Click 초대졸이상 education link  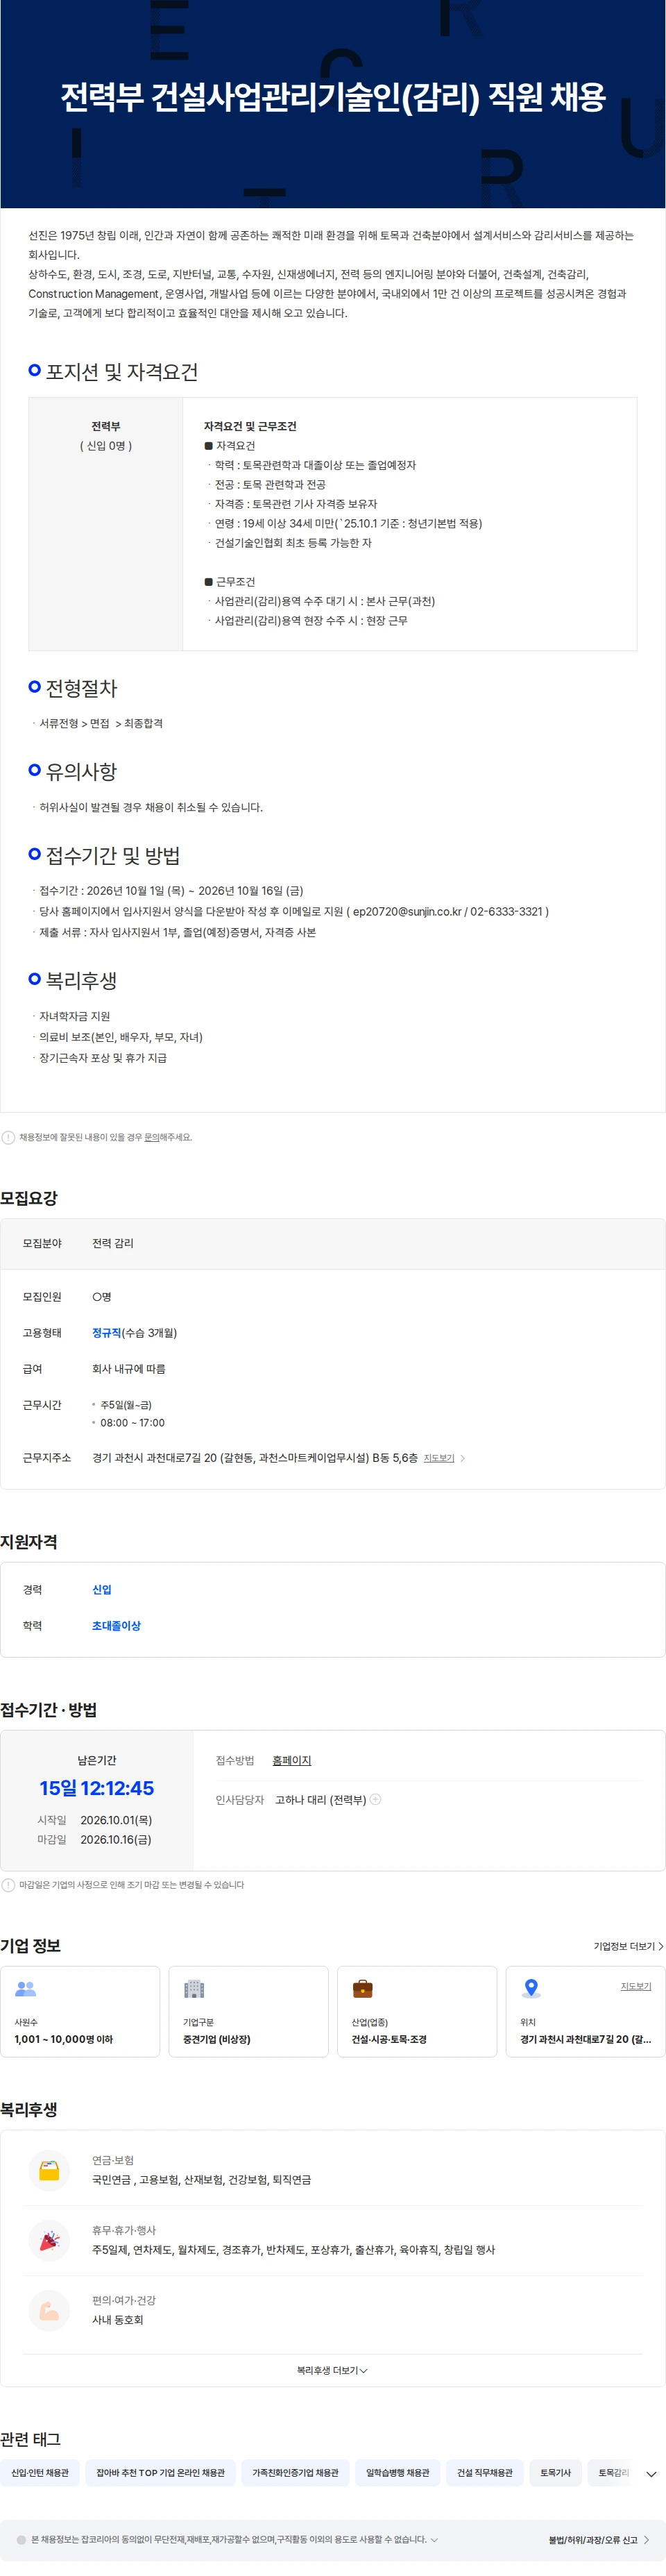[116, 1626]
